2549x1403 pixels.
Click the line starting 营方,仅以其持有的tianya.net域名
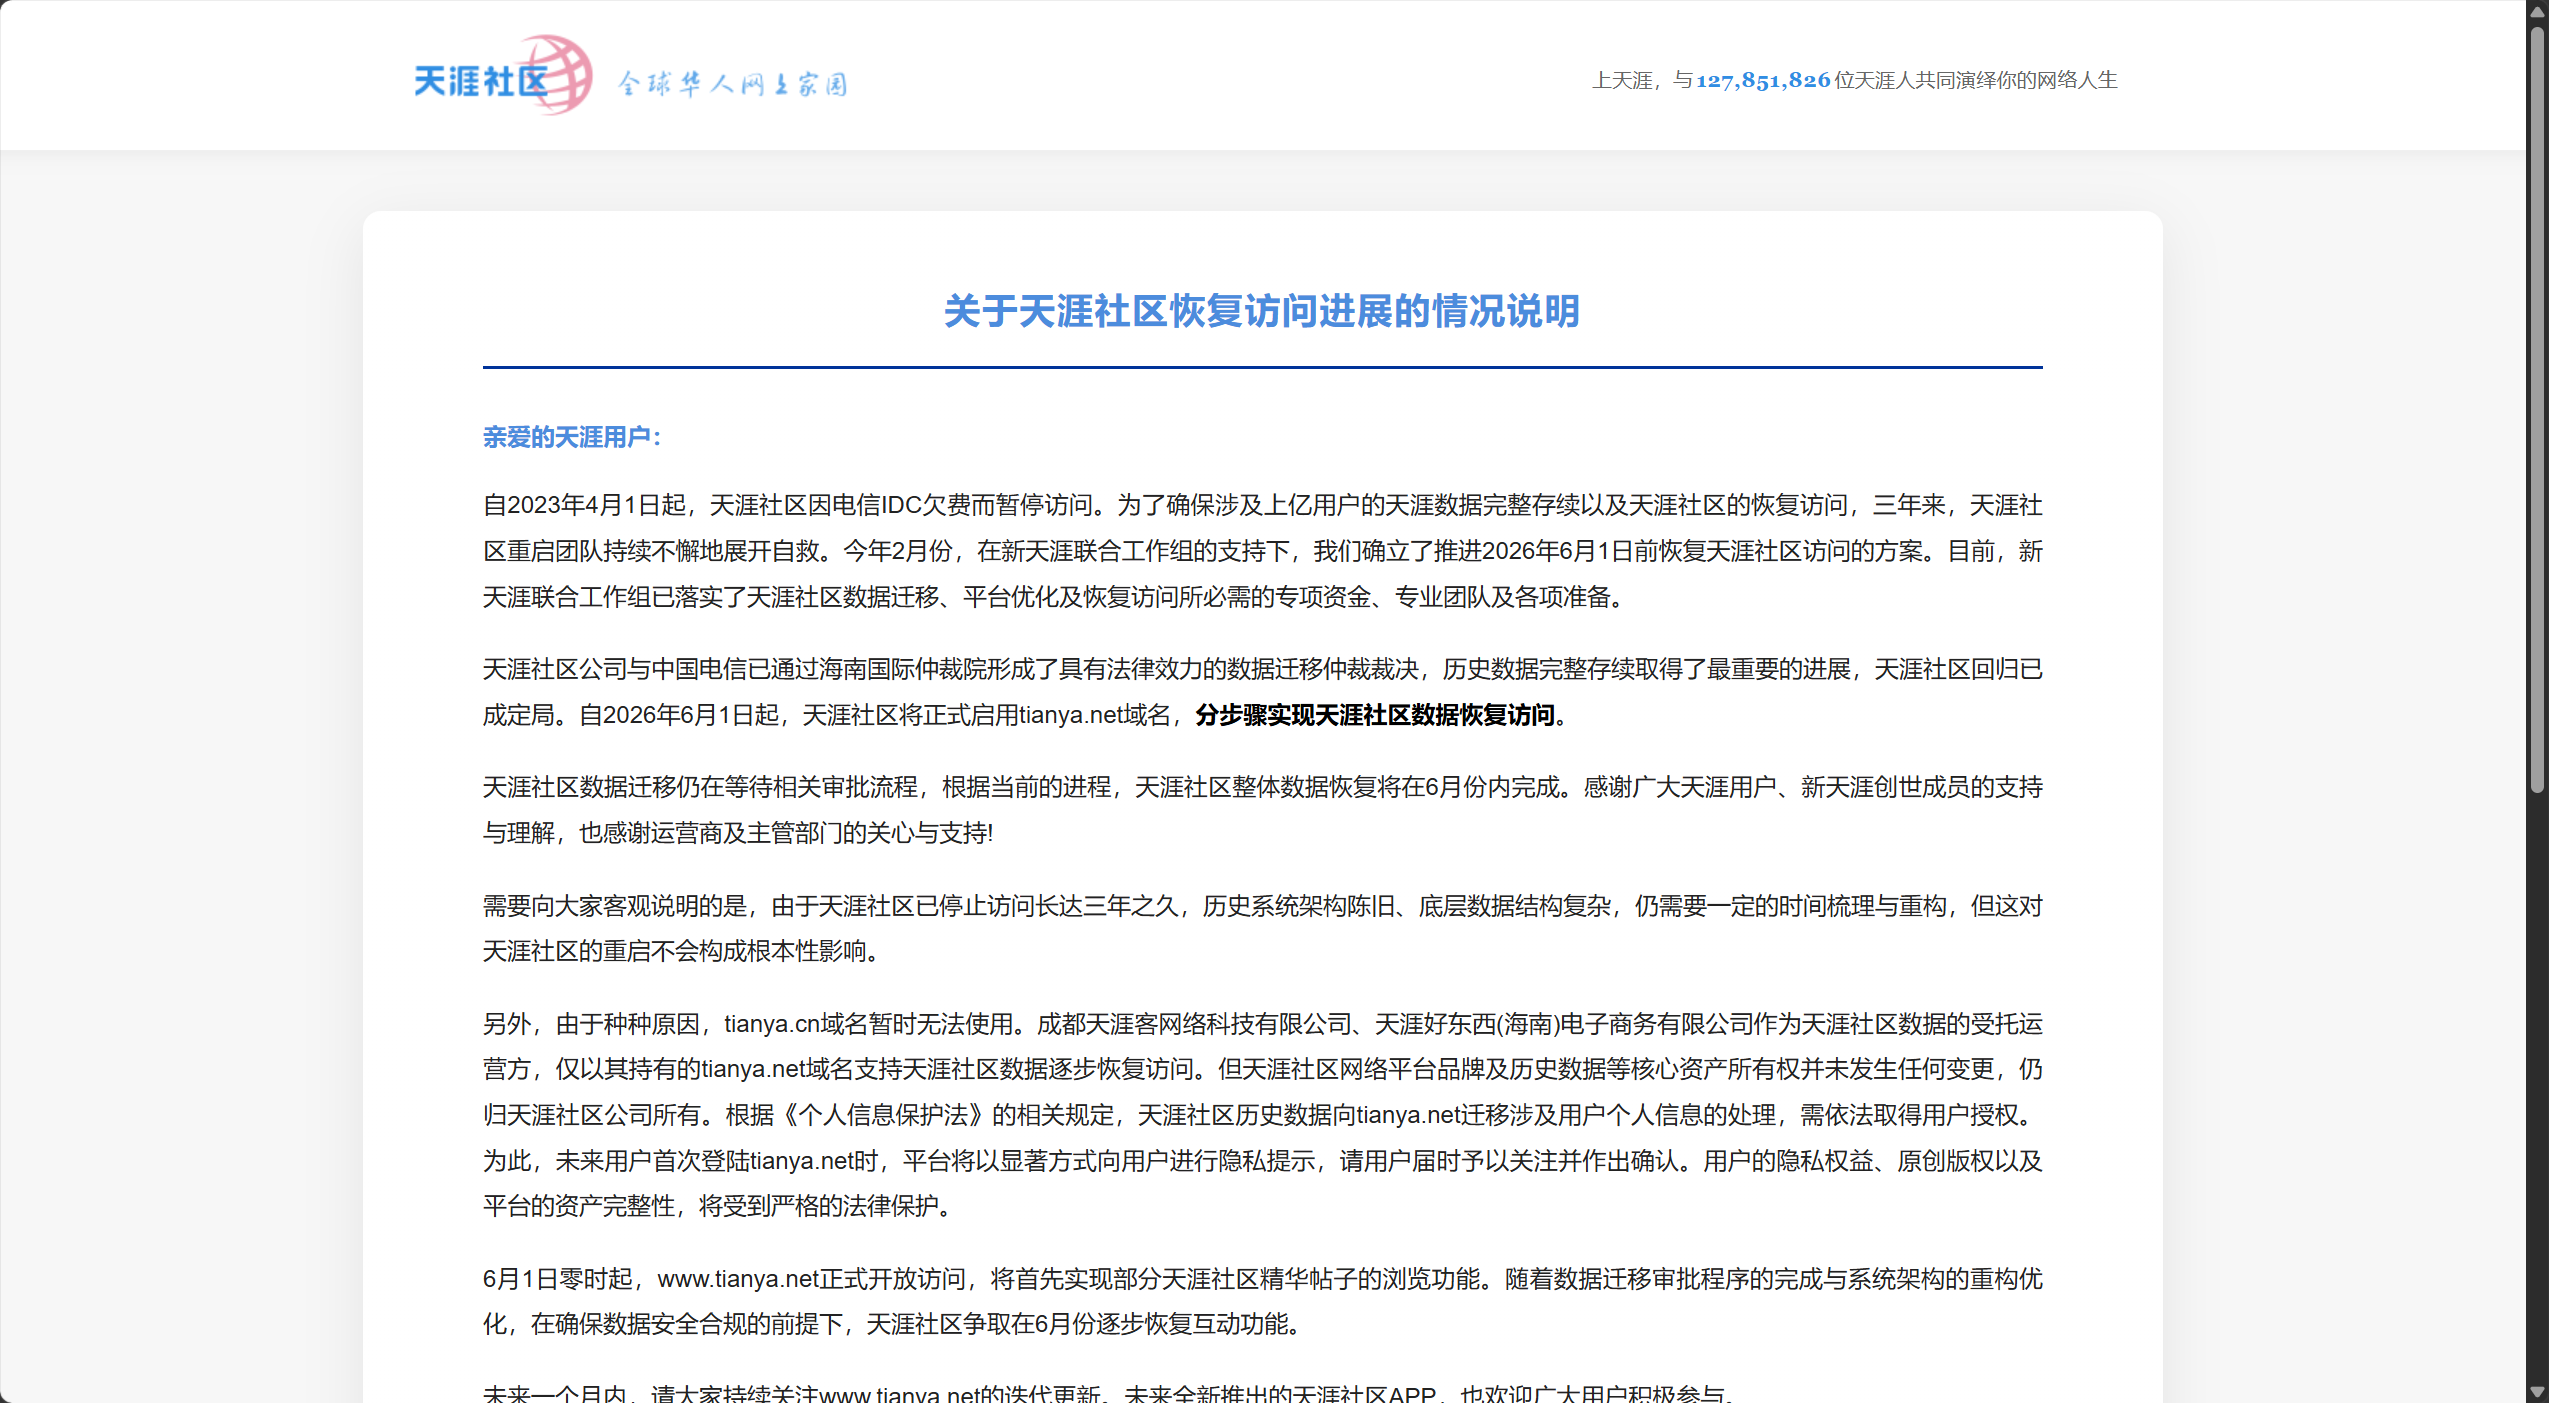tap(1262, 1069)
